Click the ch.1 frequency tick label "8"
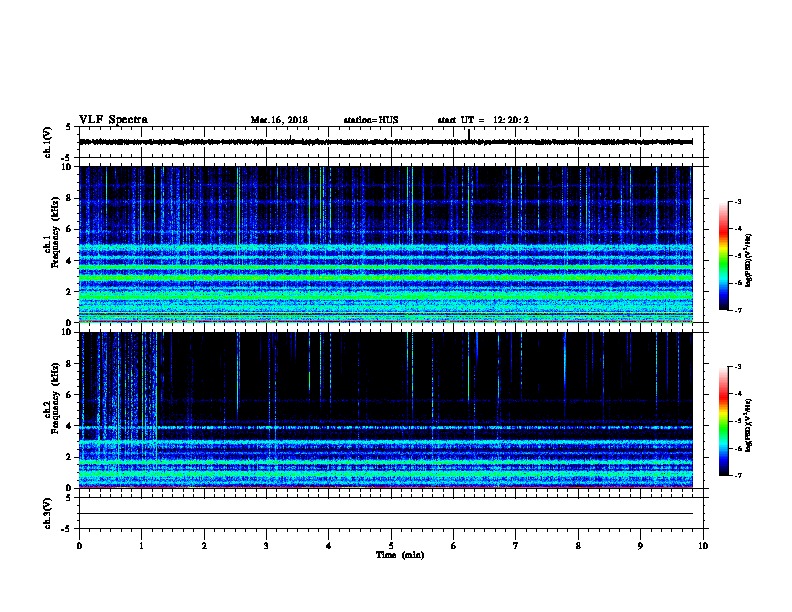This screenshot has width=792, height=612. (x=69, y=198)
